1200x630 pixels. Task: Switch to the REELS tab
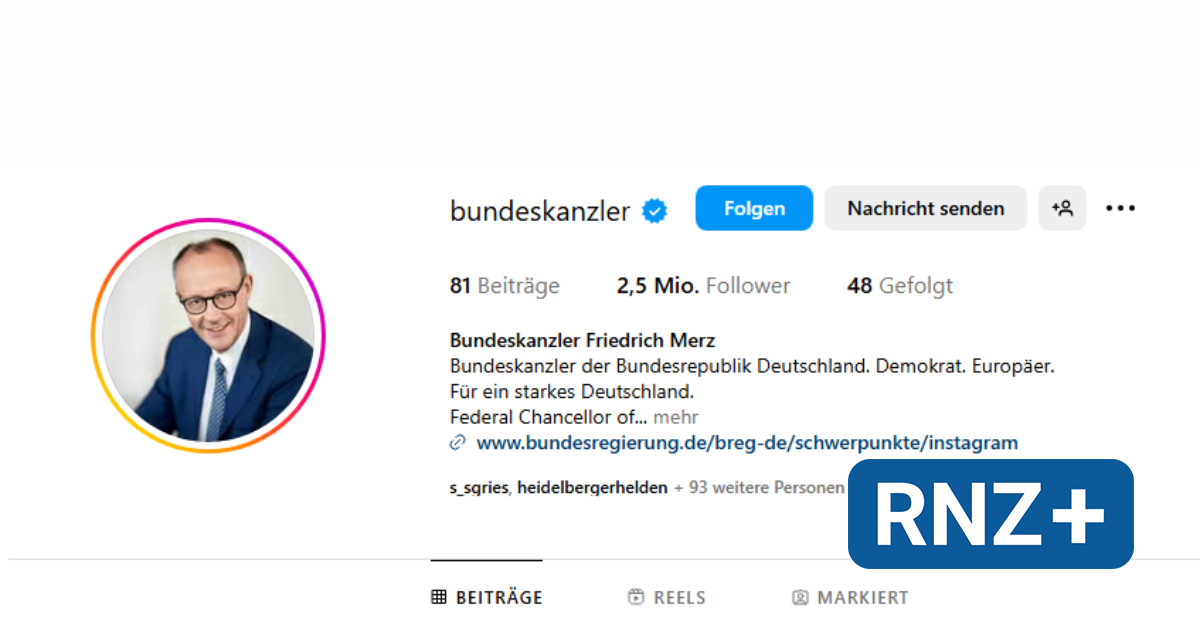pos(667,597)
